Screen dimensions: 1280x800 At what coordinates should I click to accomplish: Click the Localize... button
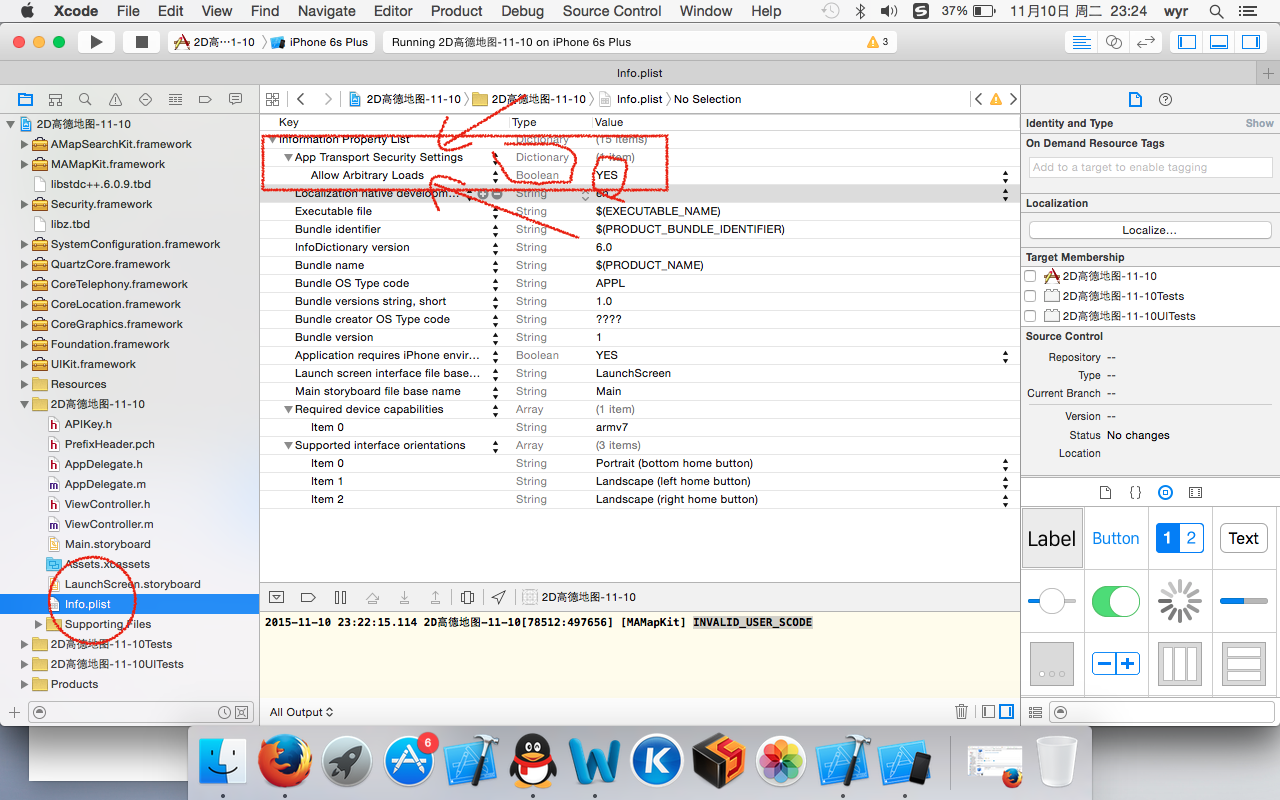(1149, 230)
